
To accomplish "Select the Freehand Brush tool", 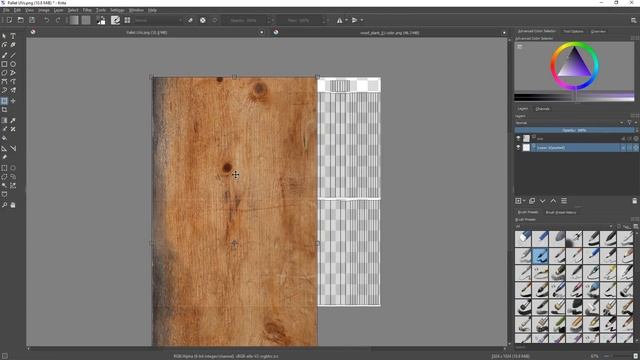I will [4, 55].
